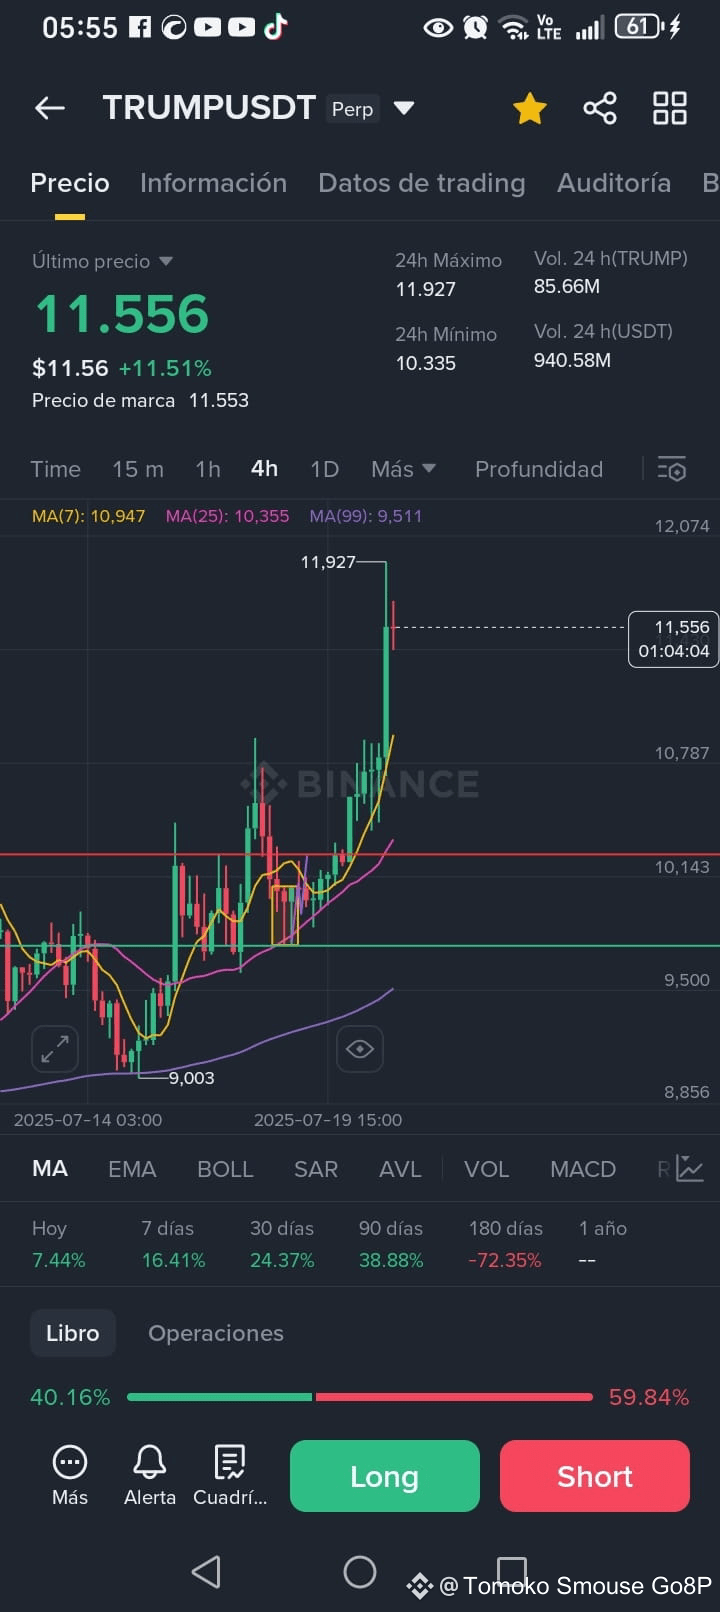The width and height of the screenshot is (720, 1612).
Task: Click the MA(7) indicator value
Action: click(x=88, y=516)
